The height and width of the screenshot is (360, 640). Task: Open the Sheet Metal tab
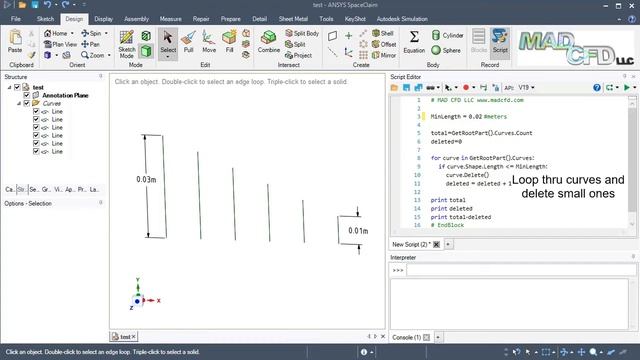[293, 19]
